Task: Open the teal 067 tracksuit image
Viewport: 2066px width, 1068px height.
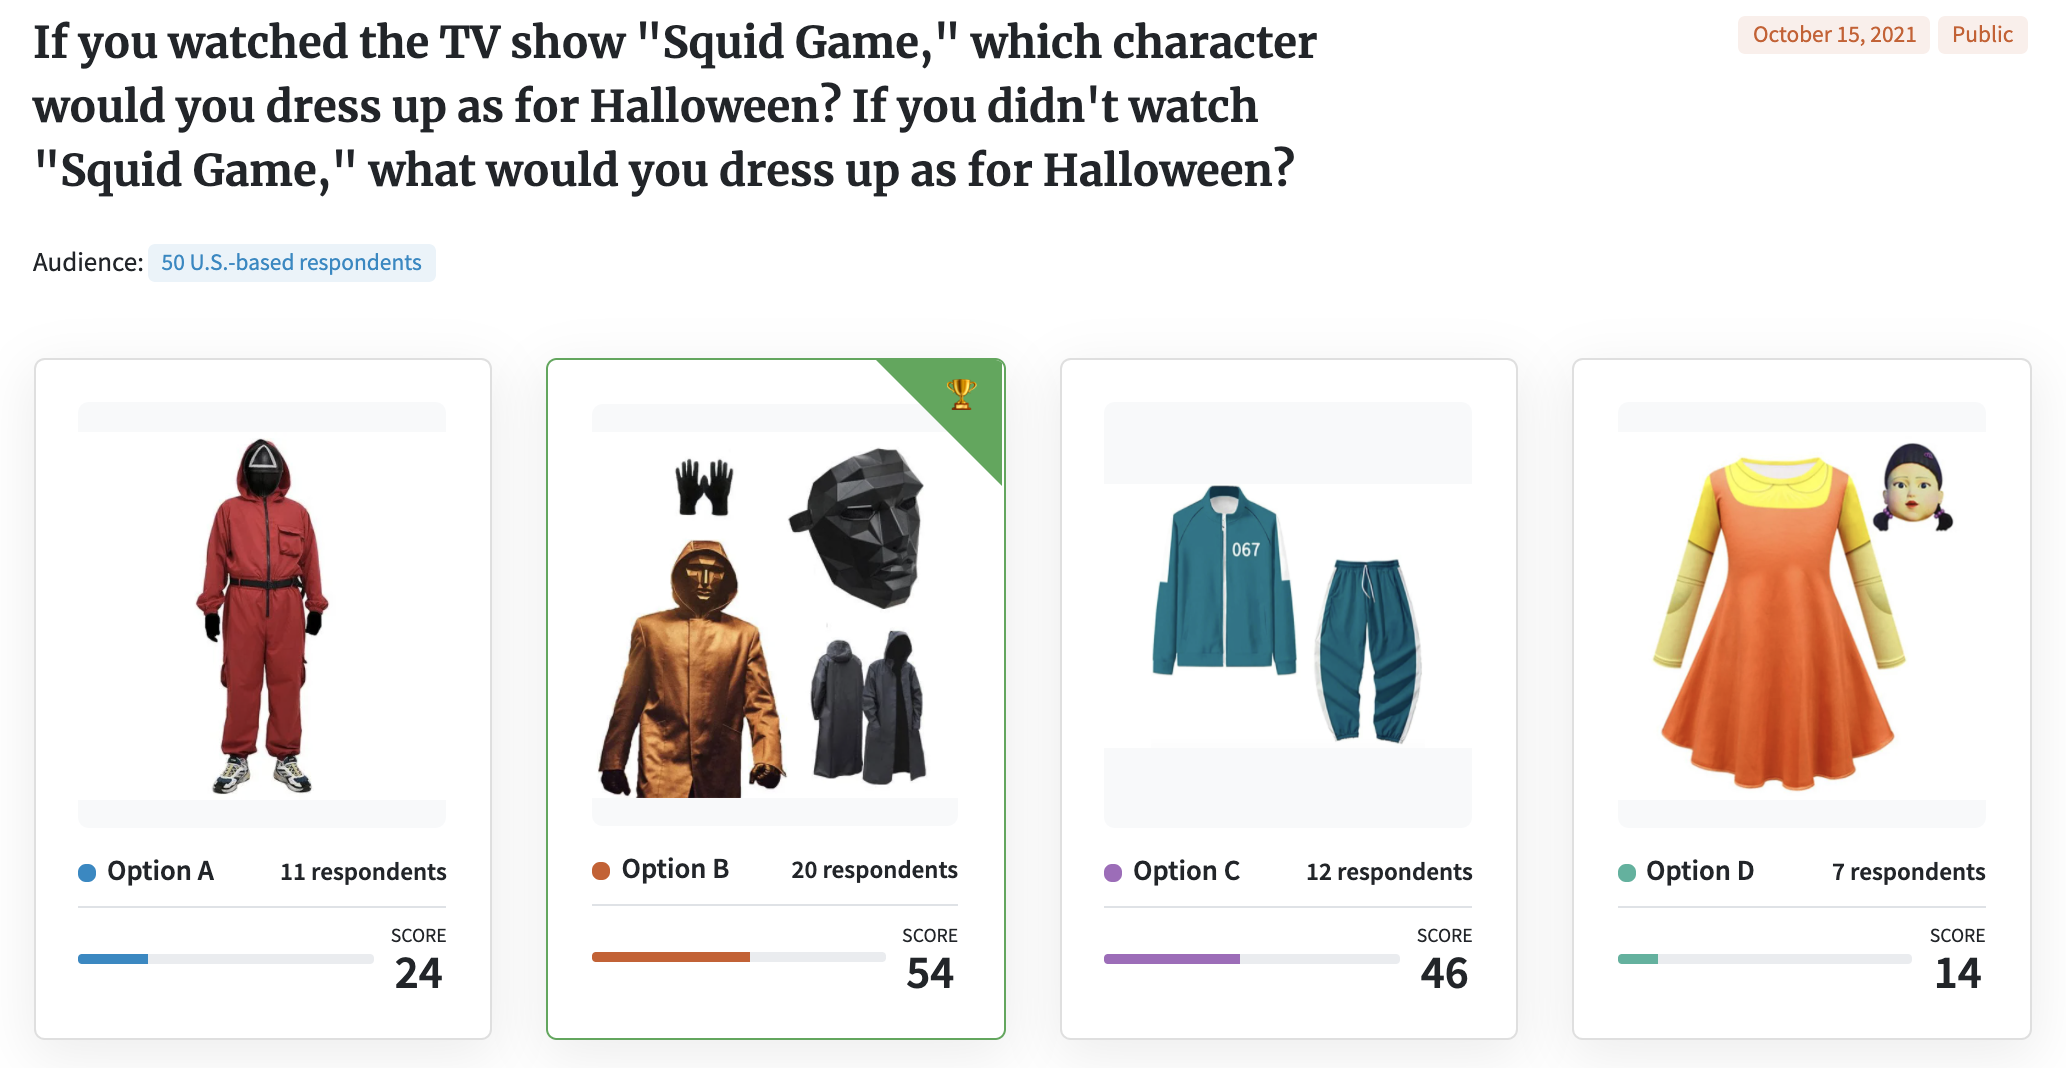Action: (x=1288, y=615)
